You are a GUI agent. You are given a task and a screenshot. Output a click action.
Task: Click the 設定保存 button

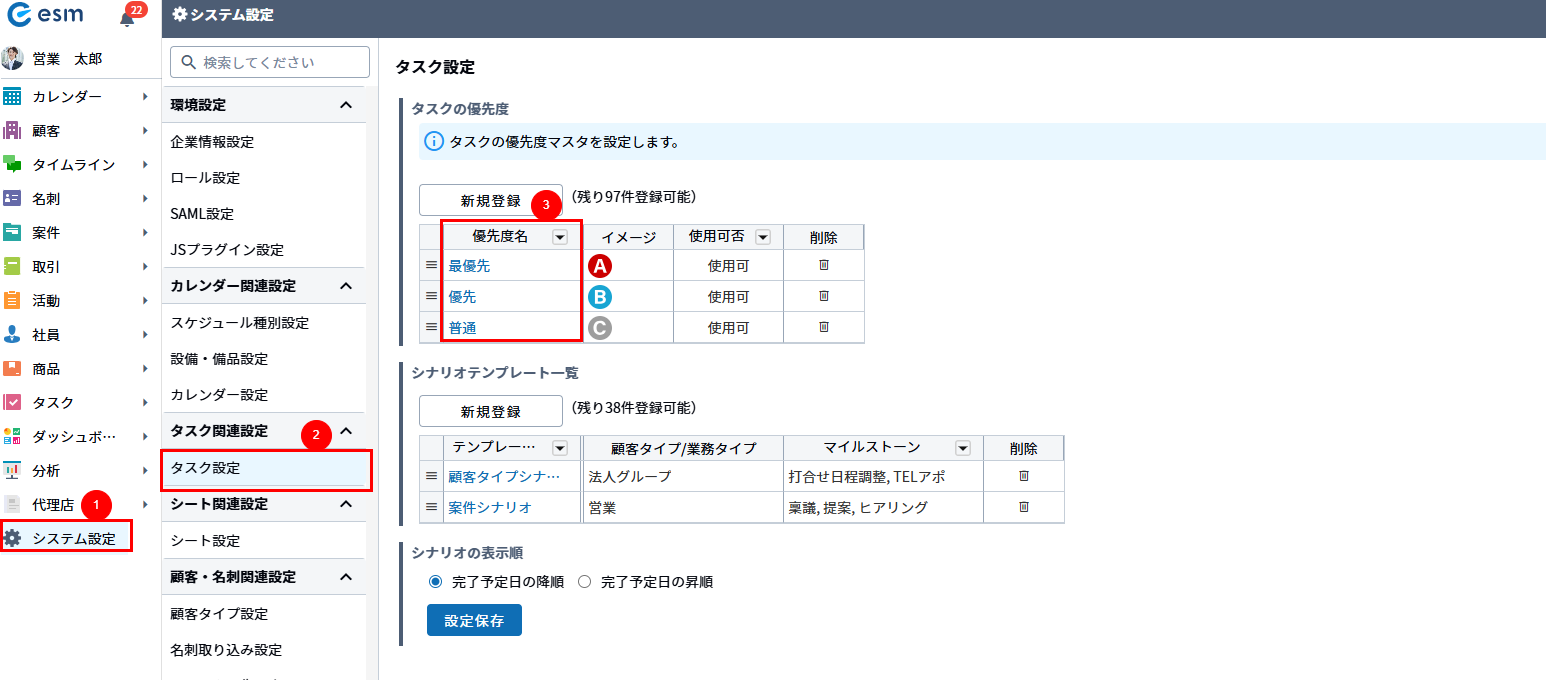pos(474,620)
